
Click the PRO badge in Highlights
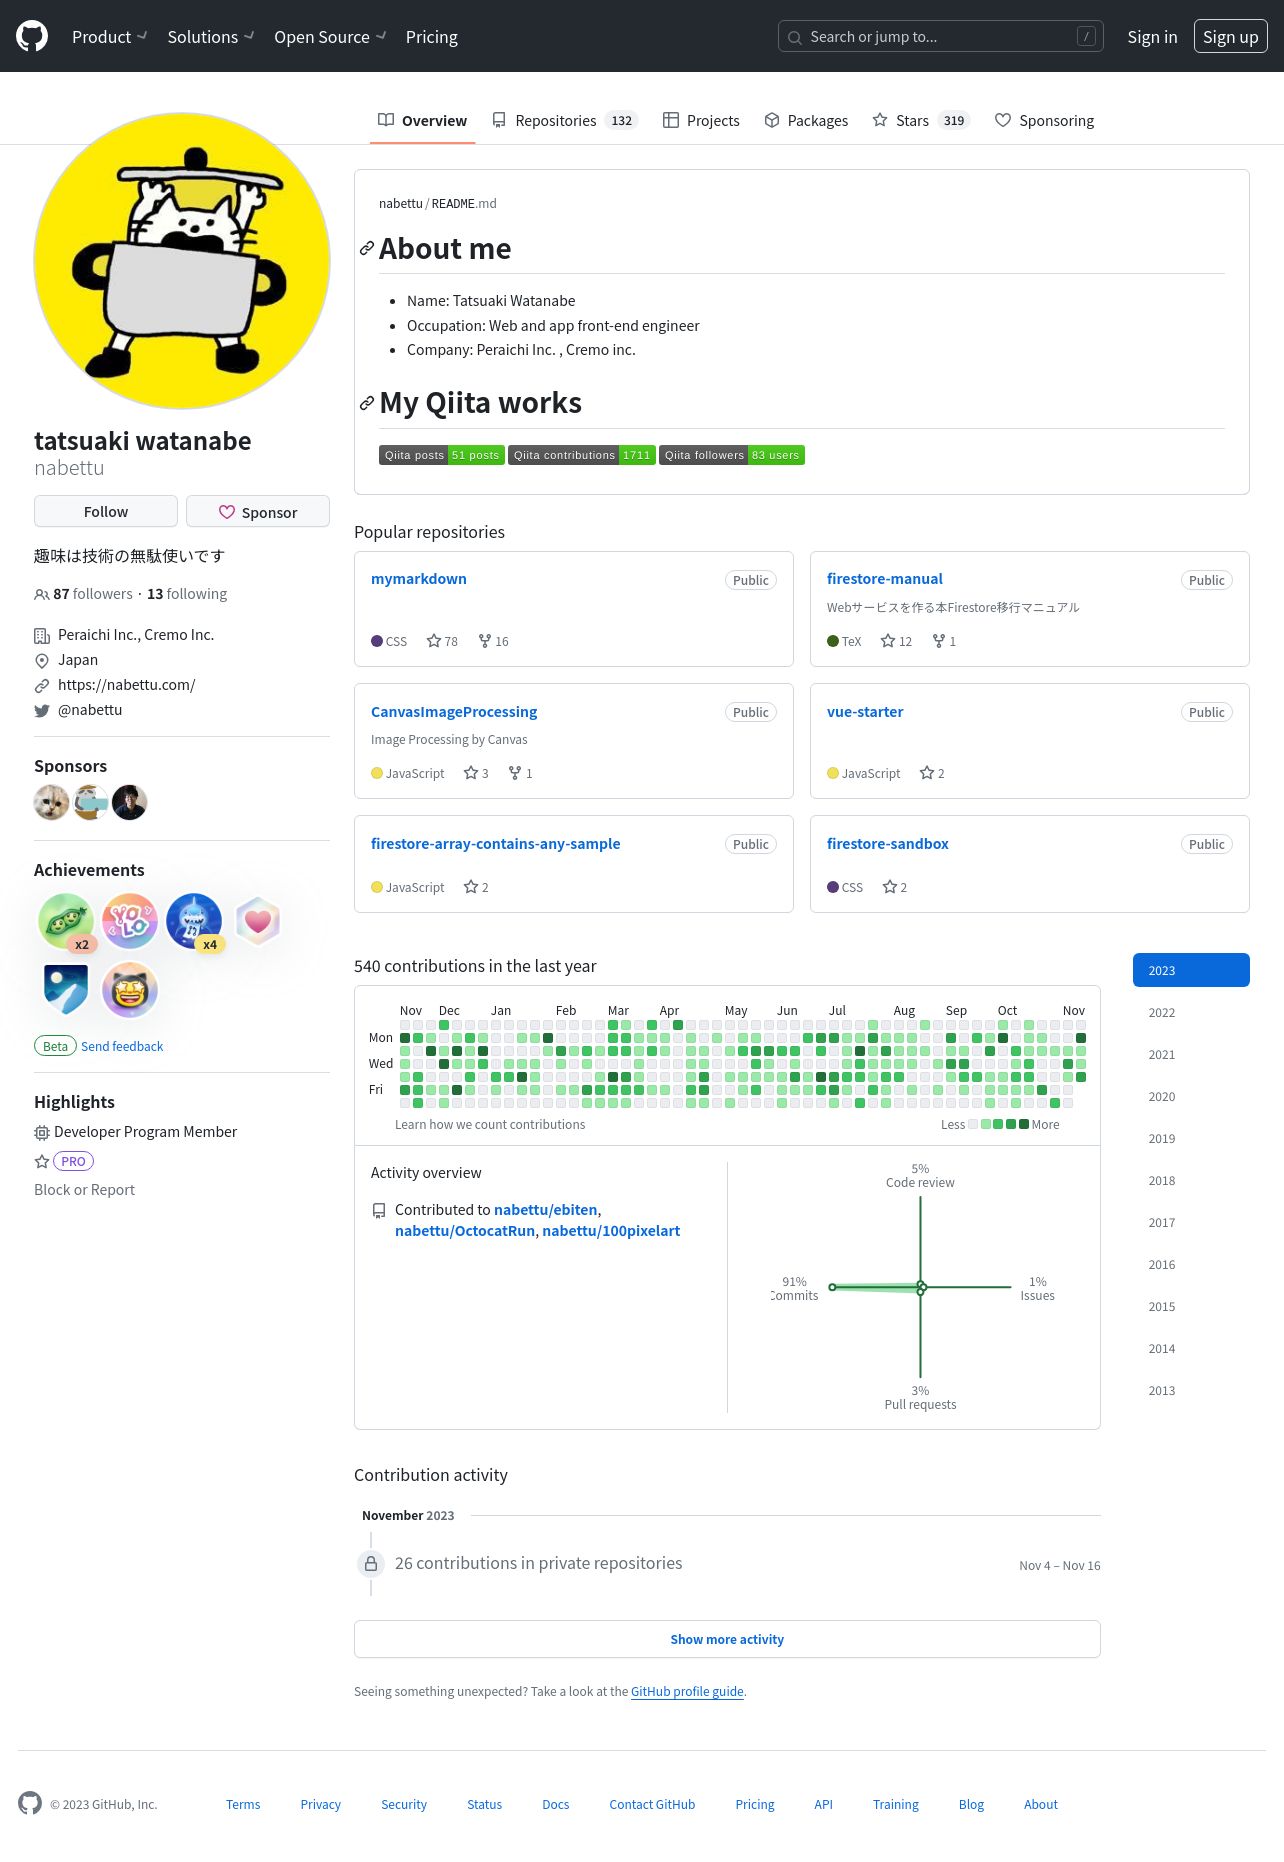tap(73, 1161)
